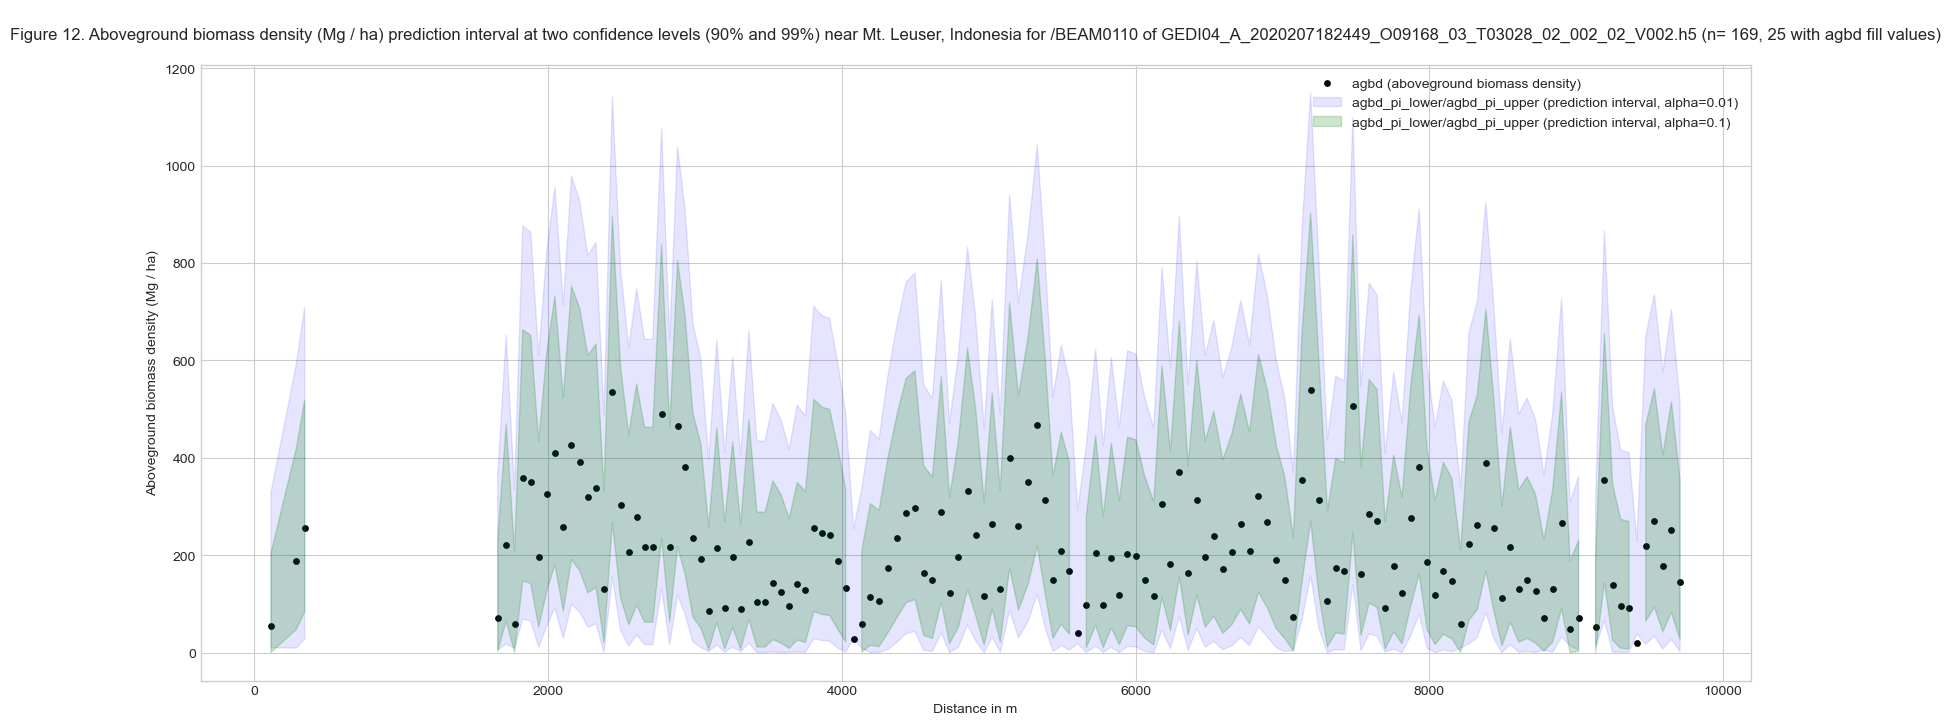Click the y-axis tick label 400
Screen dimensions: 1951x725
184,459
